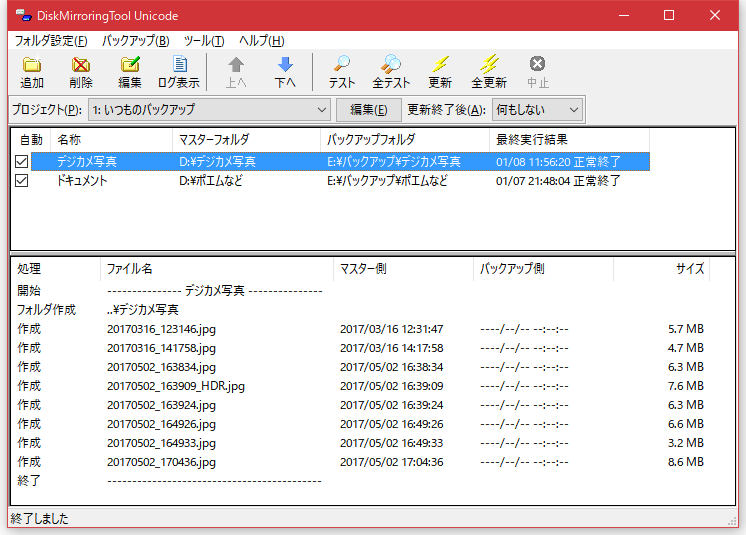Open the ツール menu
Viewport: 746px width, 535px height.
click(204, 41)
